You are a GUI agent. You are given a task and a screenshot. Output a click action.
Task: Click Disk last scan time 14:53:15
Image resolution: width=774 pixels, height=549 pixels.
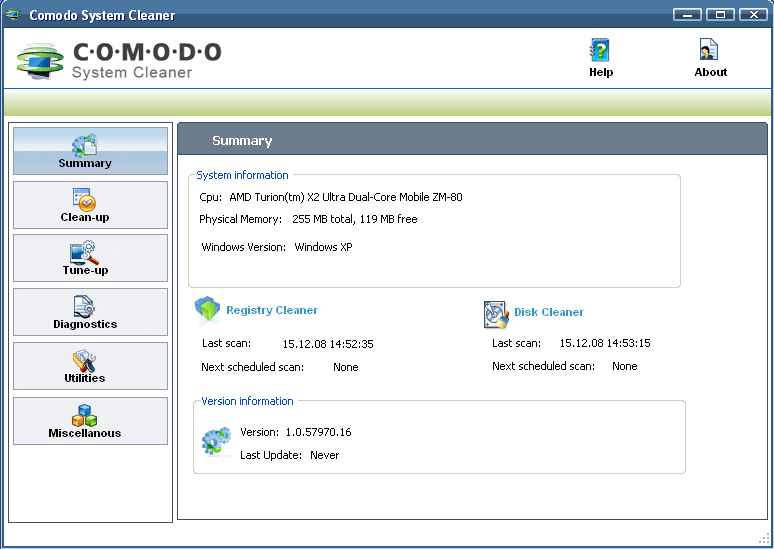pos(605,343)
